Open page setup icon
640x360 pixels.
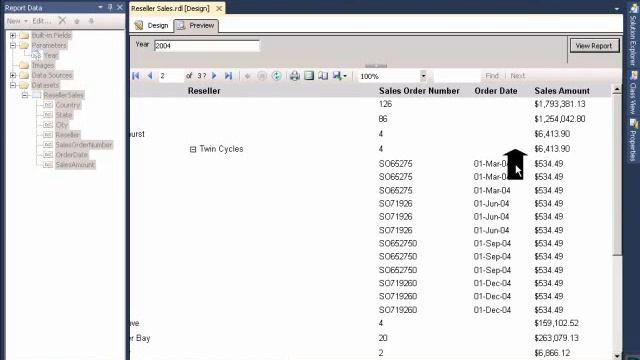click(323, 76)
